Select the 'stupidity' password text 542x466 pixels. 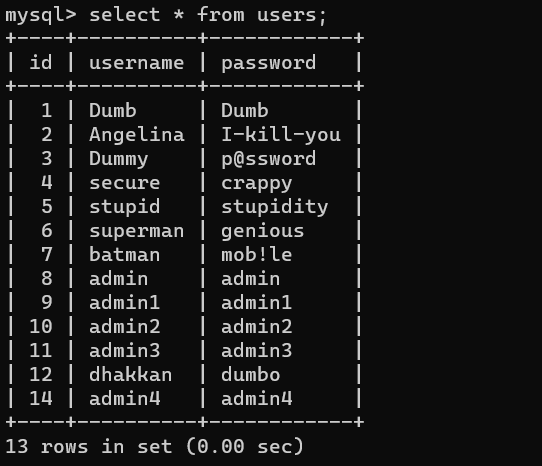coord(275,207)
